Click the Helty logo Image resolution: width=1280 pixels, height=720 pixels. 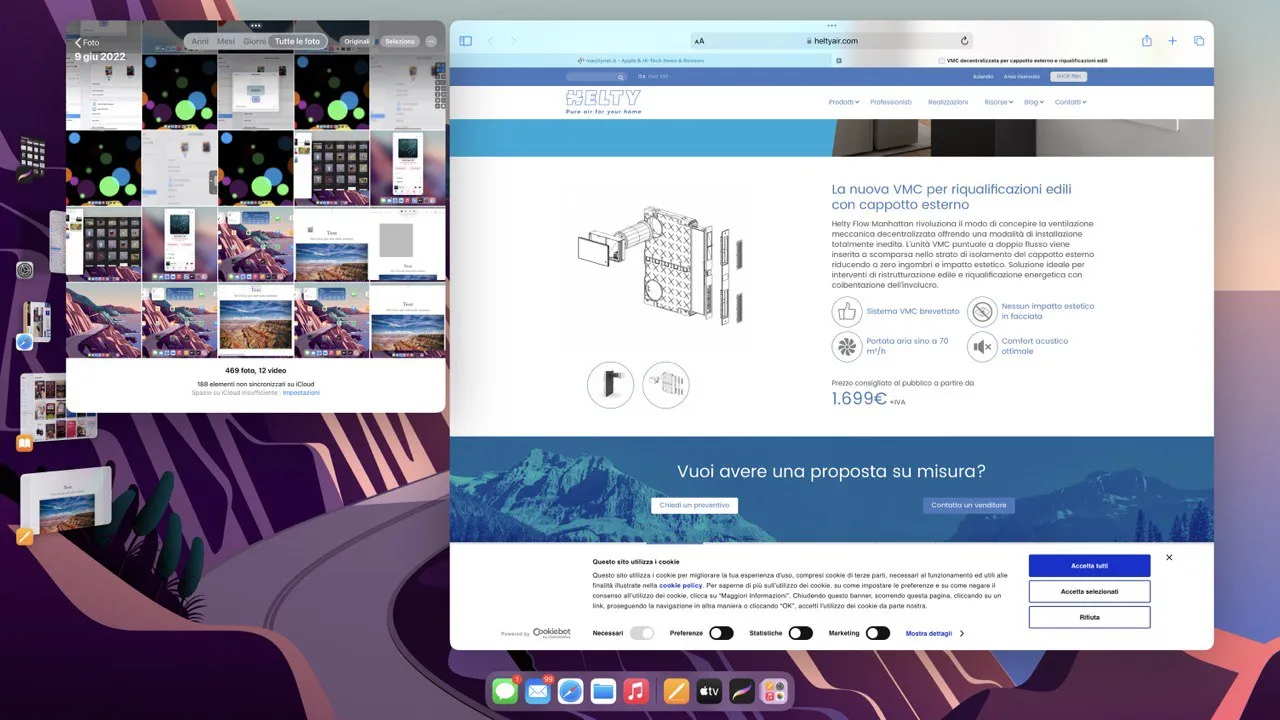point(603,98)
